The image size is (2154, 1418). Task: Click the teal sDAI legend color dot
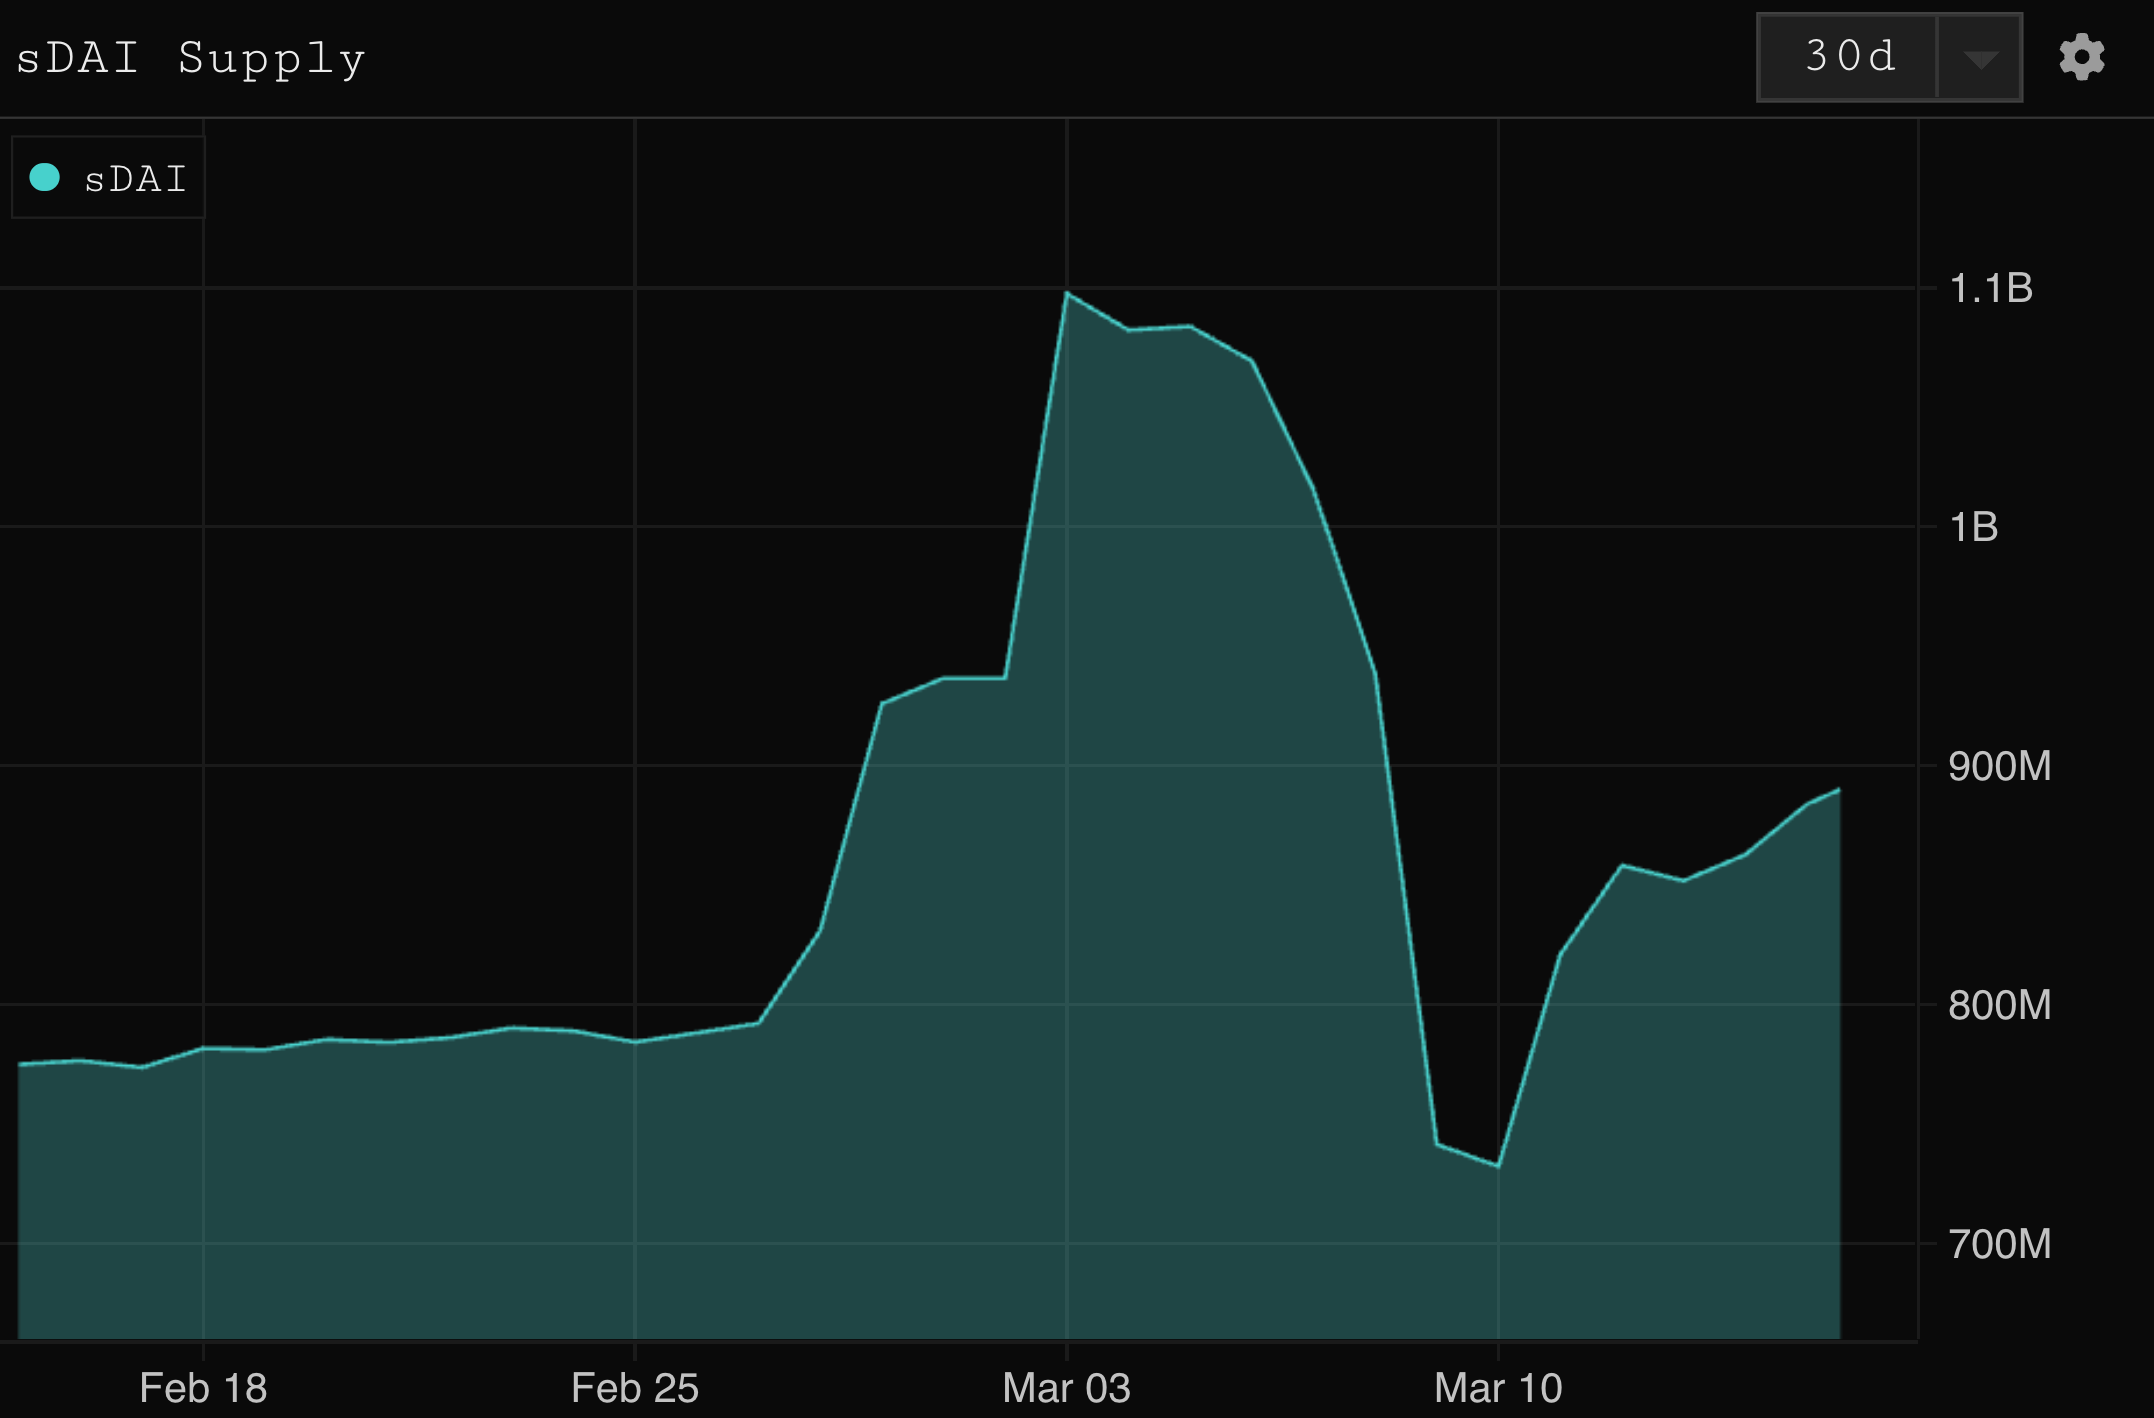pos(45,177)
